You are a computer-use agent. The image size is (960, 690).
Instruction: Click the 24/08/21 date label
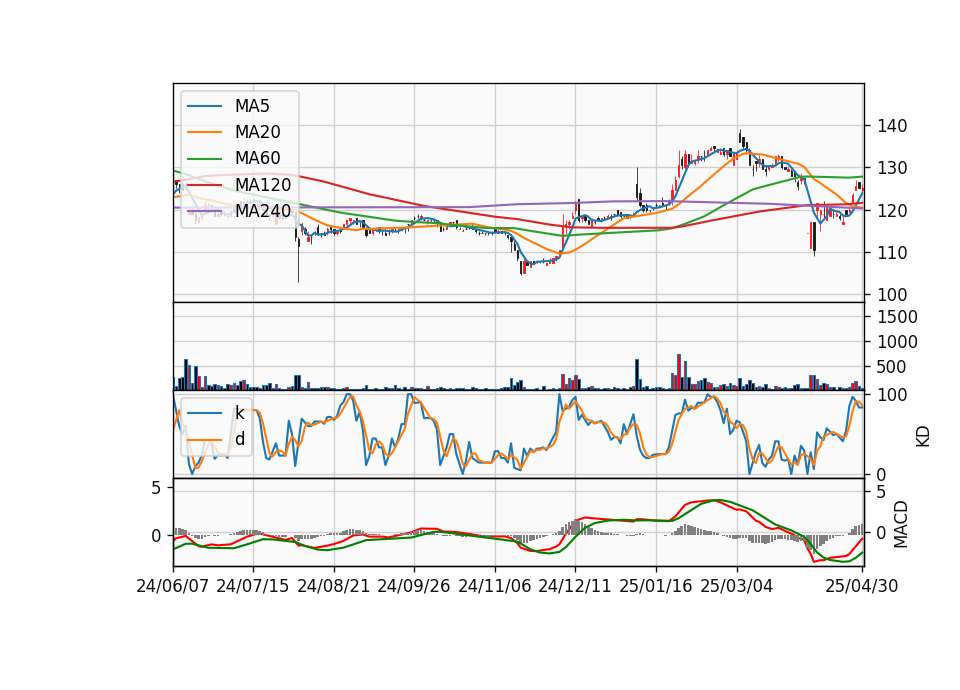[334, 587]
